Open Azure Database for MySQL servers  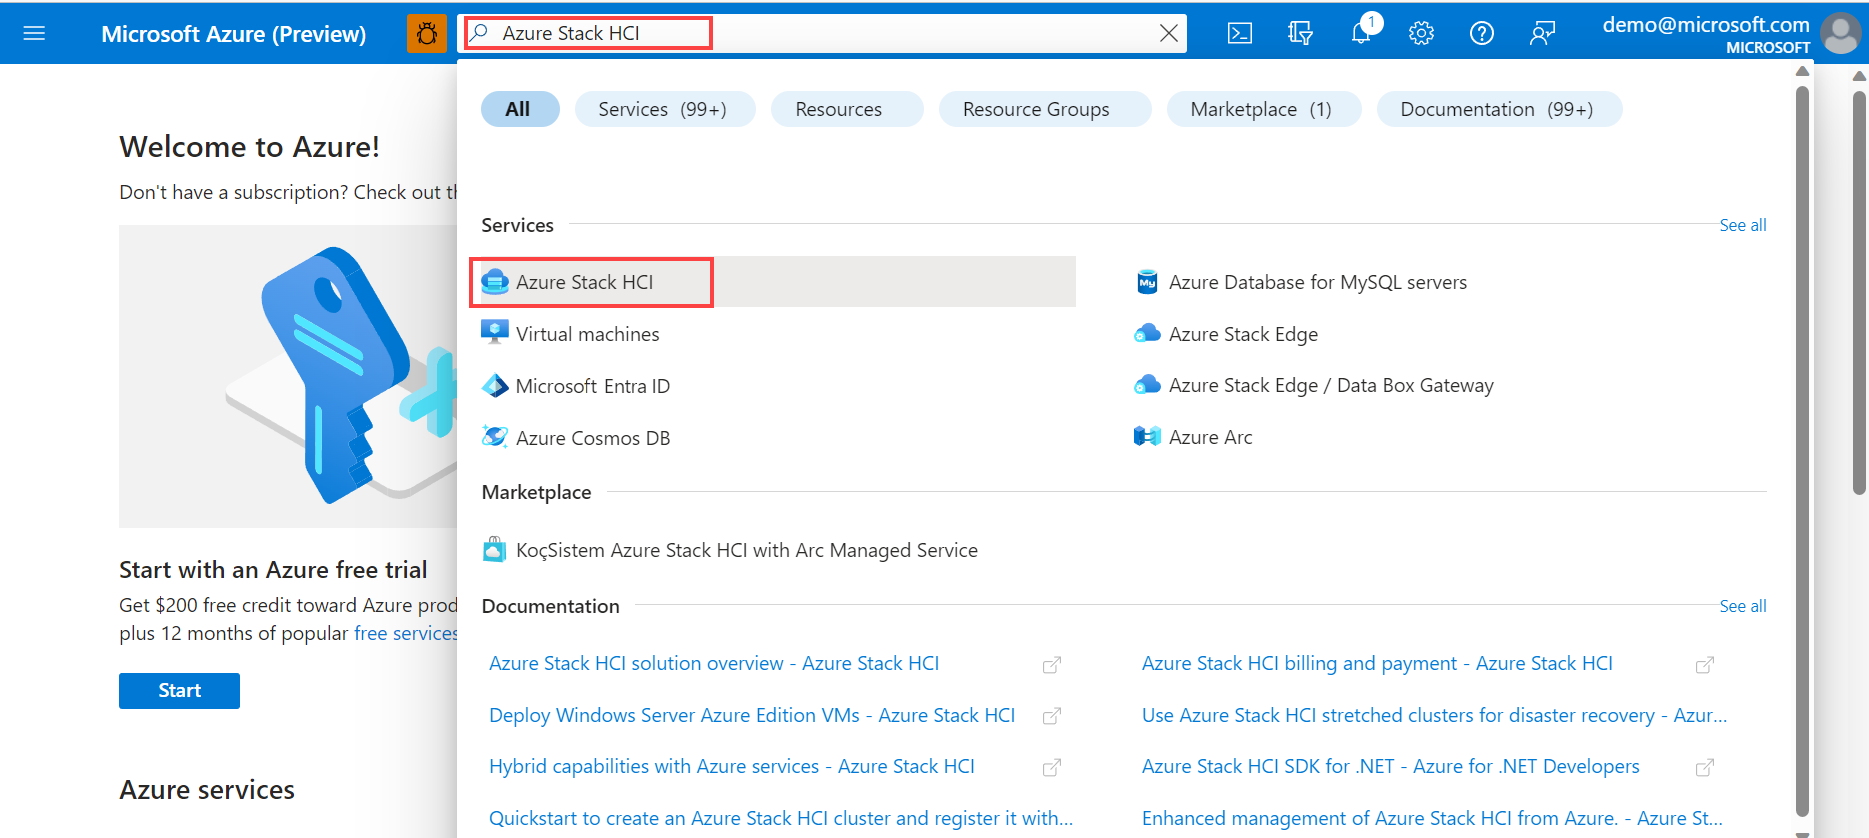click(1318, 282)
